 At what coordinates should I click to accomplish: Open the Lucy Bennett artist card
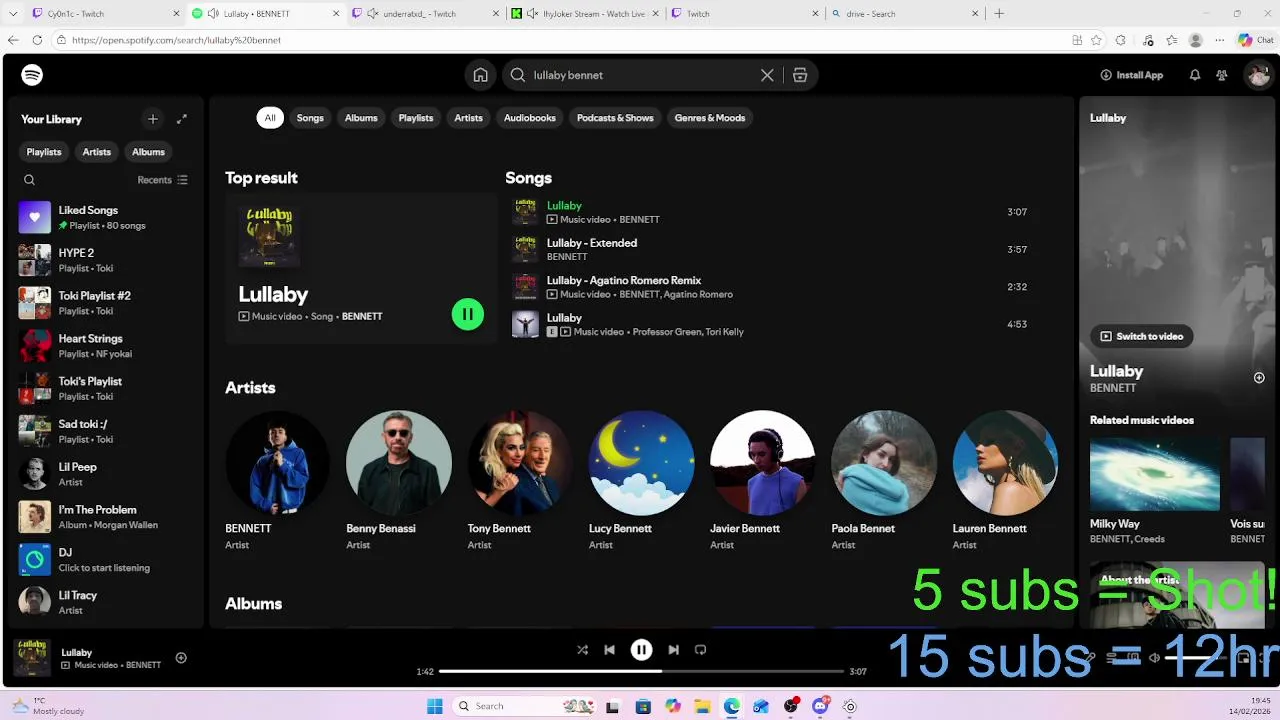point(641,480)
